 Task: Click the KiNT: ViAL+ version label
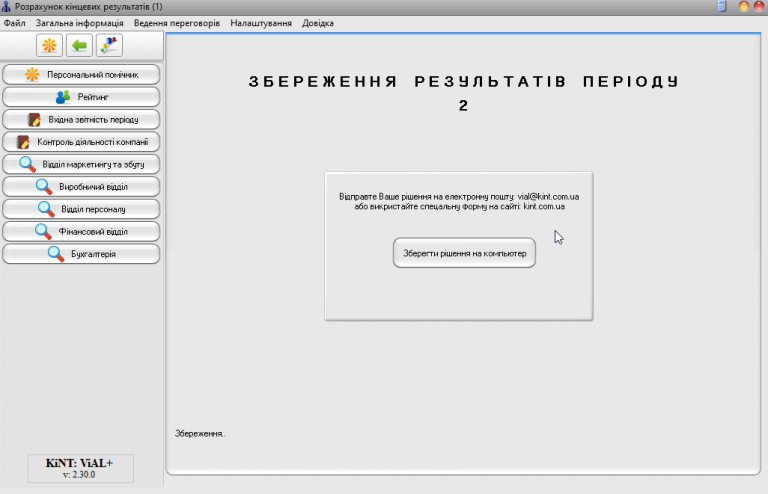click(80, 468)
